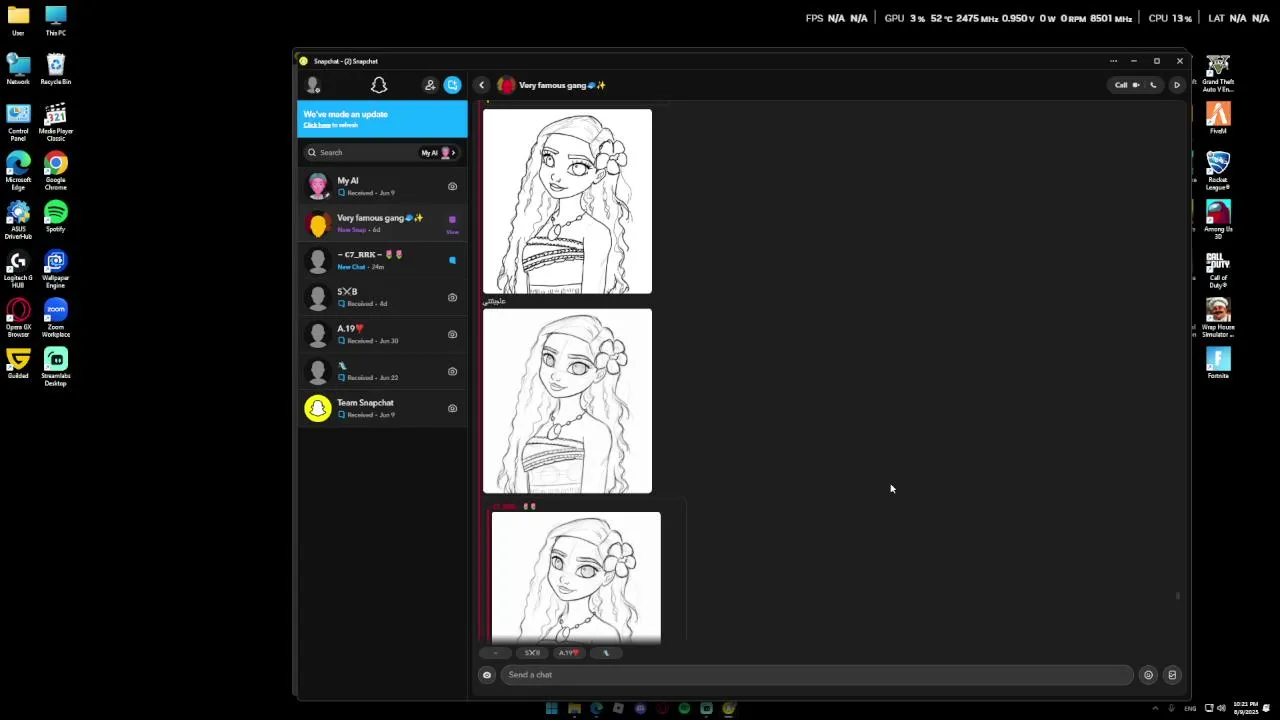This screenshot has width=1280, height=720.
Task: Open the Recycle Bin on desktop
Action: click(x=56, y=70)
